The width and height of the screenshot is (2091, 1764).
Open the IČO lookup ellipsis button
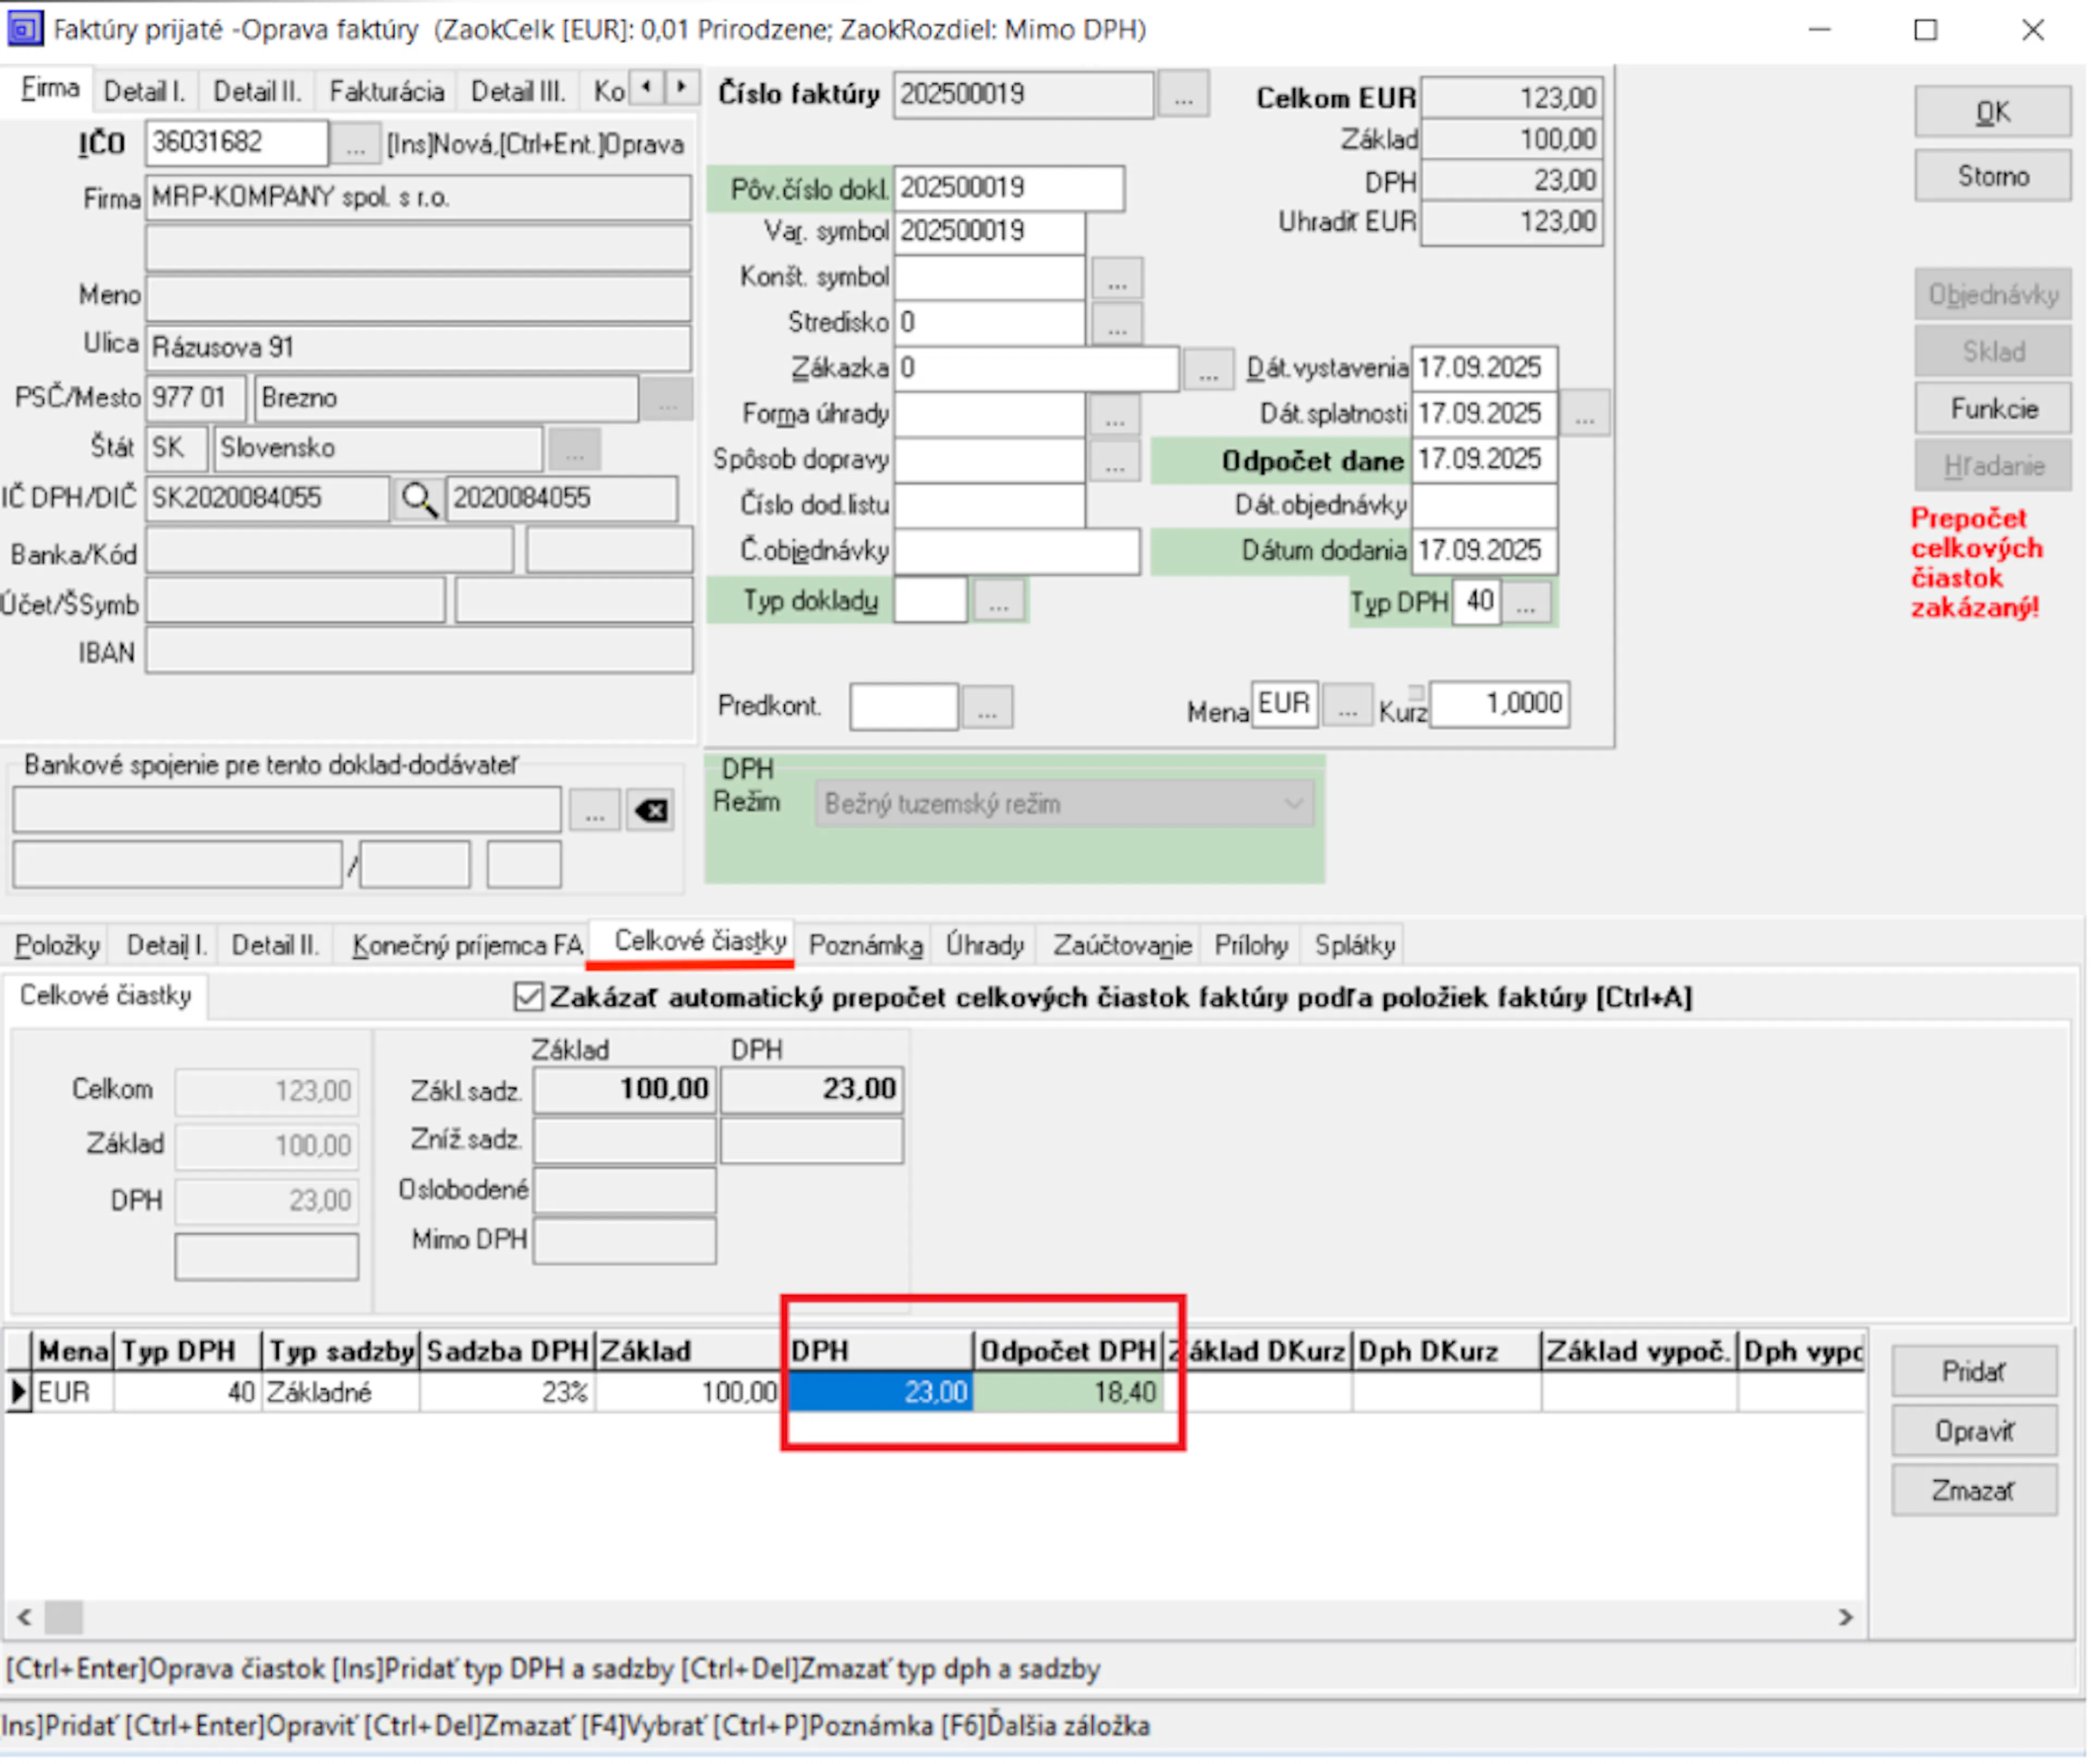355,144
